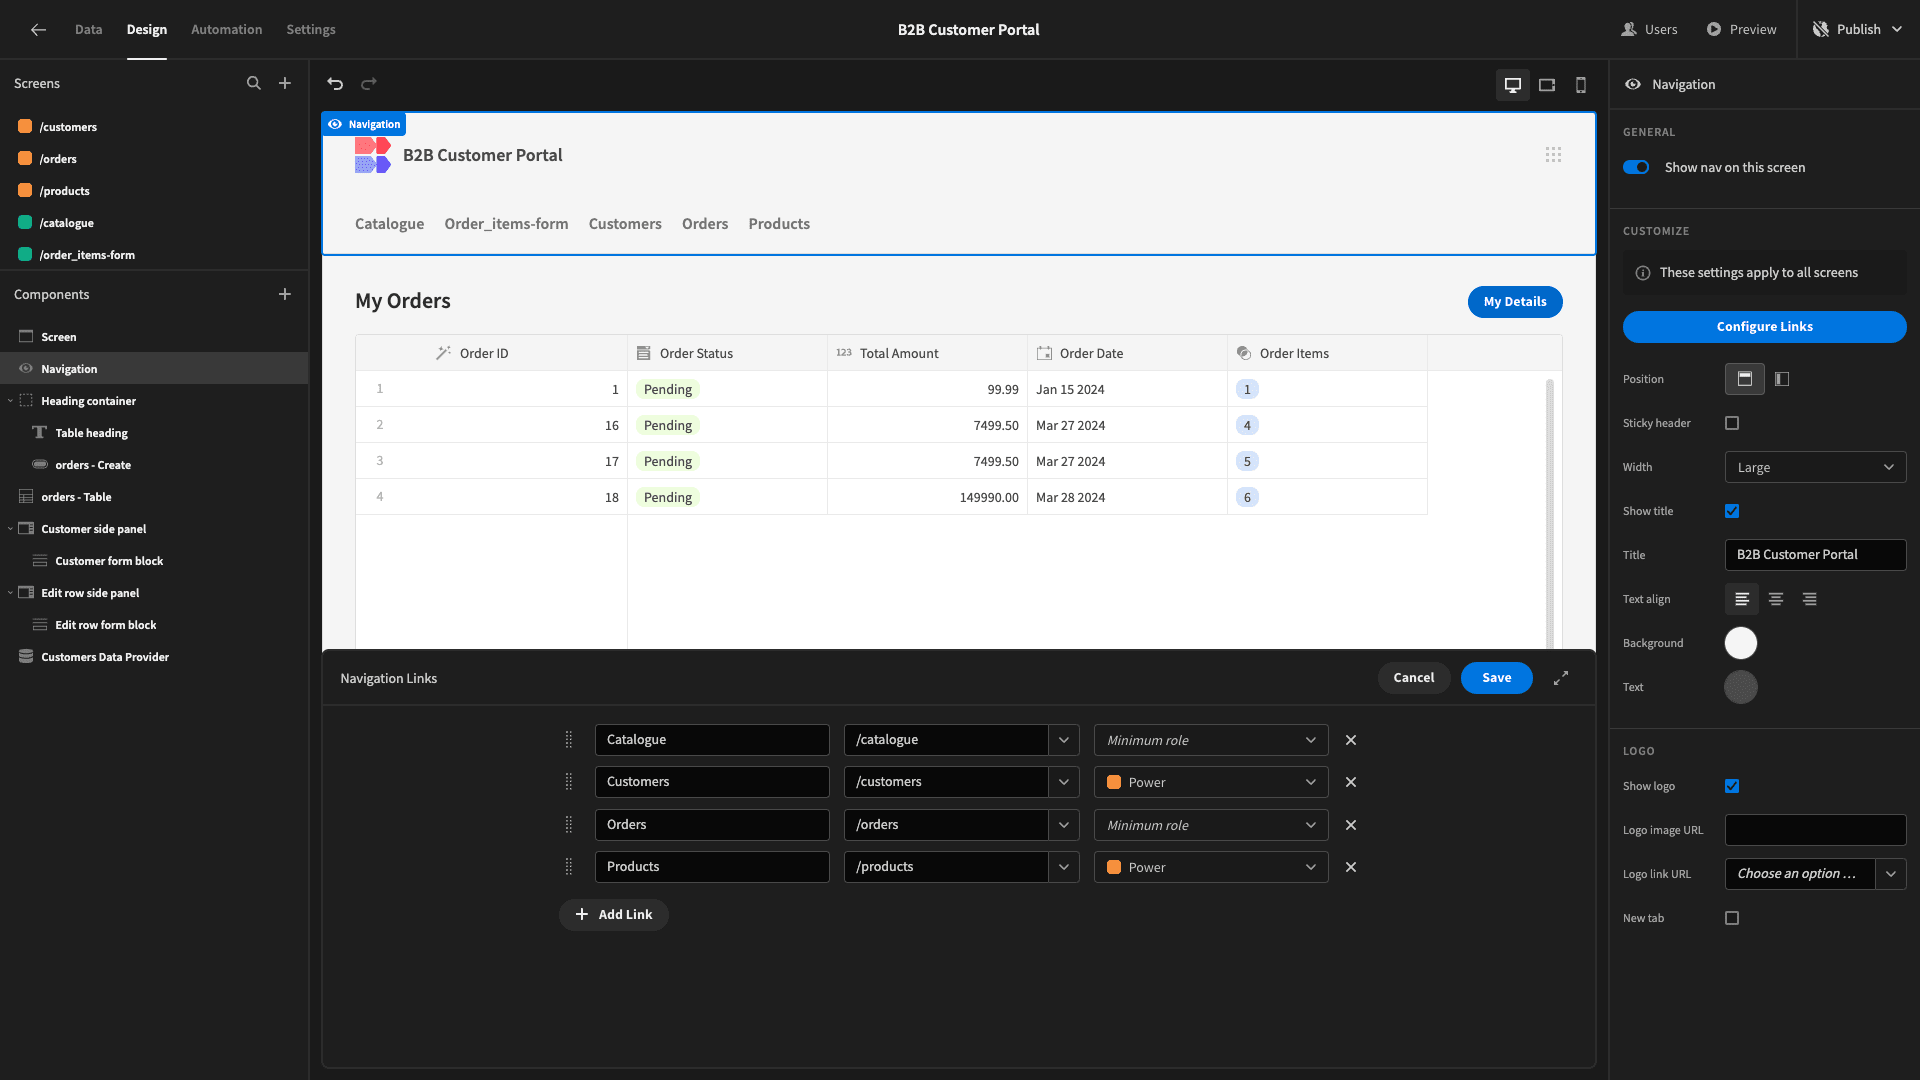
Task: Uncheck the Show logo checkbox
Action: click(x=1732, y=786)
